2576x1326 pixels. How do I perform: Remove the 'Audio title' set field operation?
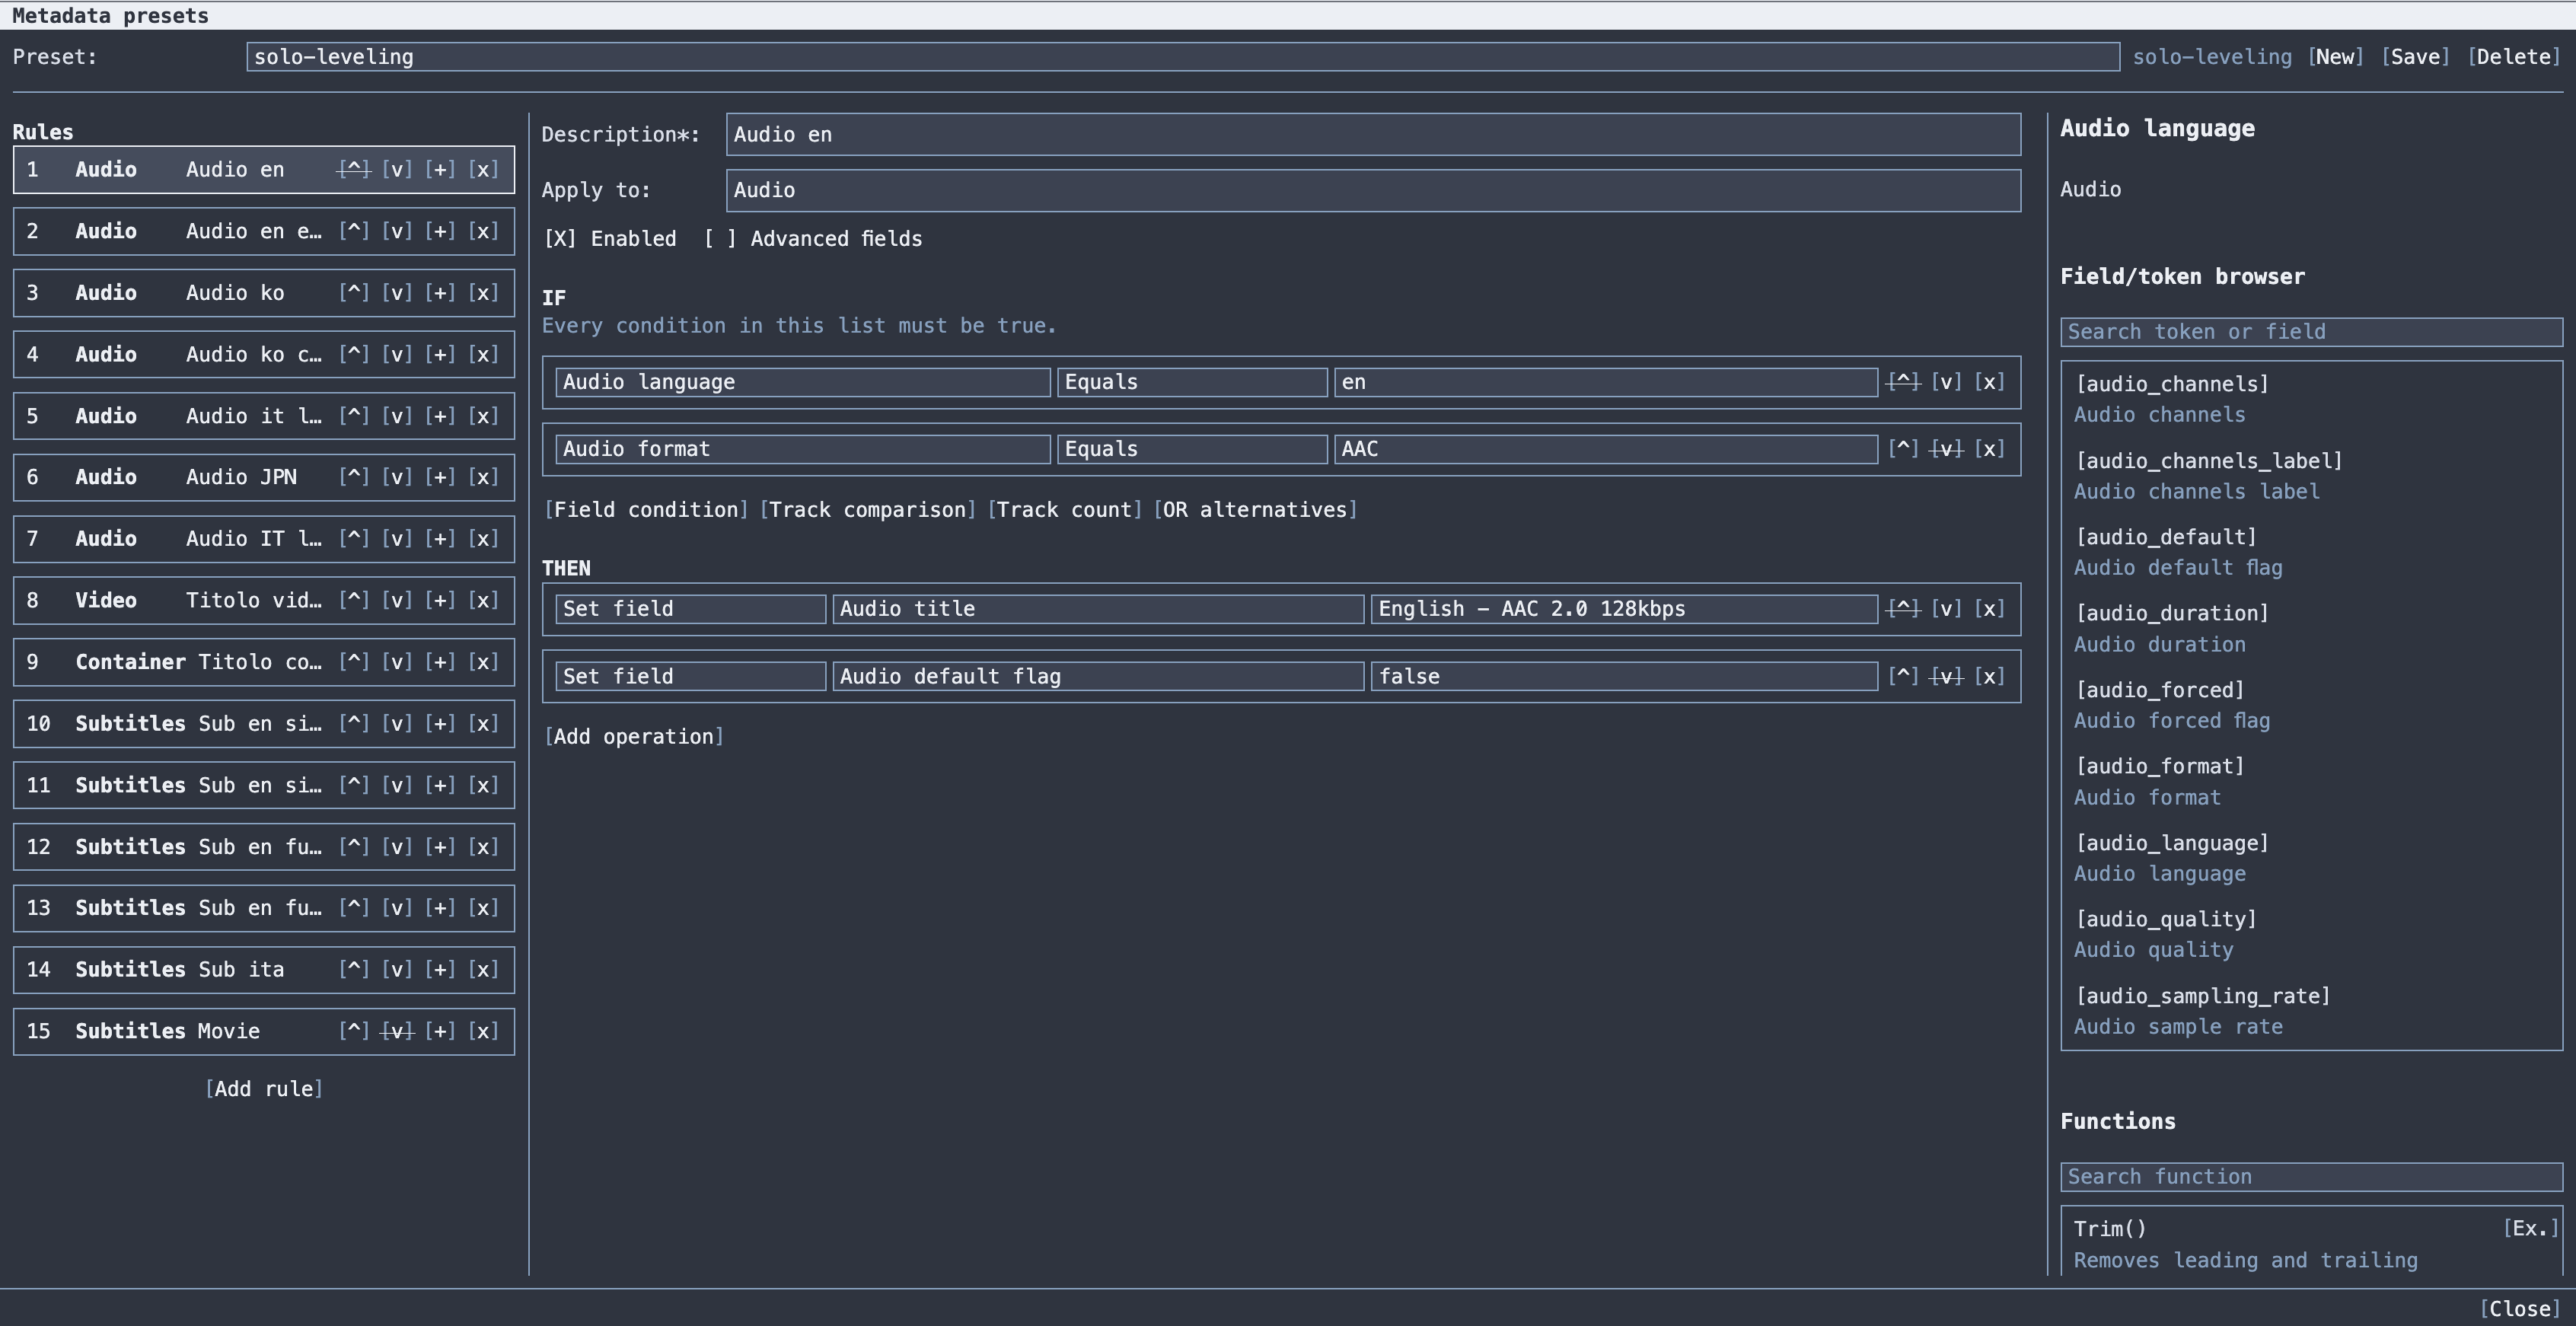point(1990,609)
